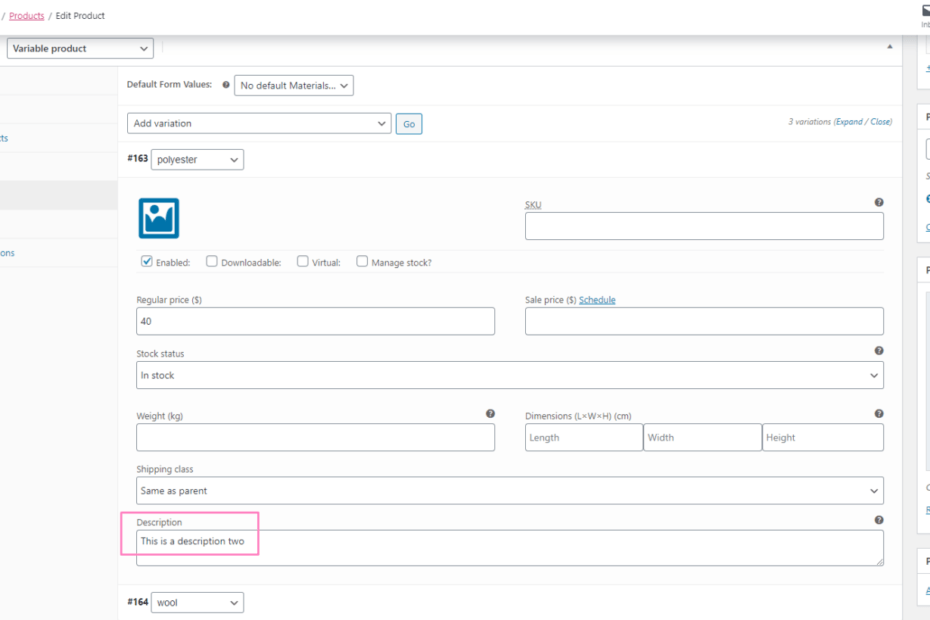Click the variation image upload placeholder
The width and height of the screenshot is (930, 620).
pyautogui.click(x=159, y=218)
